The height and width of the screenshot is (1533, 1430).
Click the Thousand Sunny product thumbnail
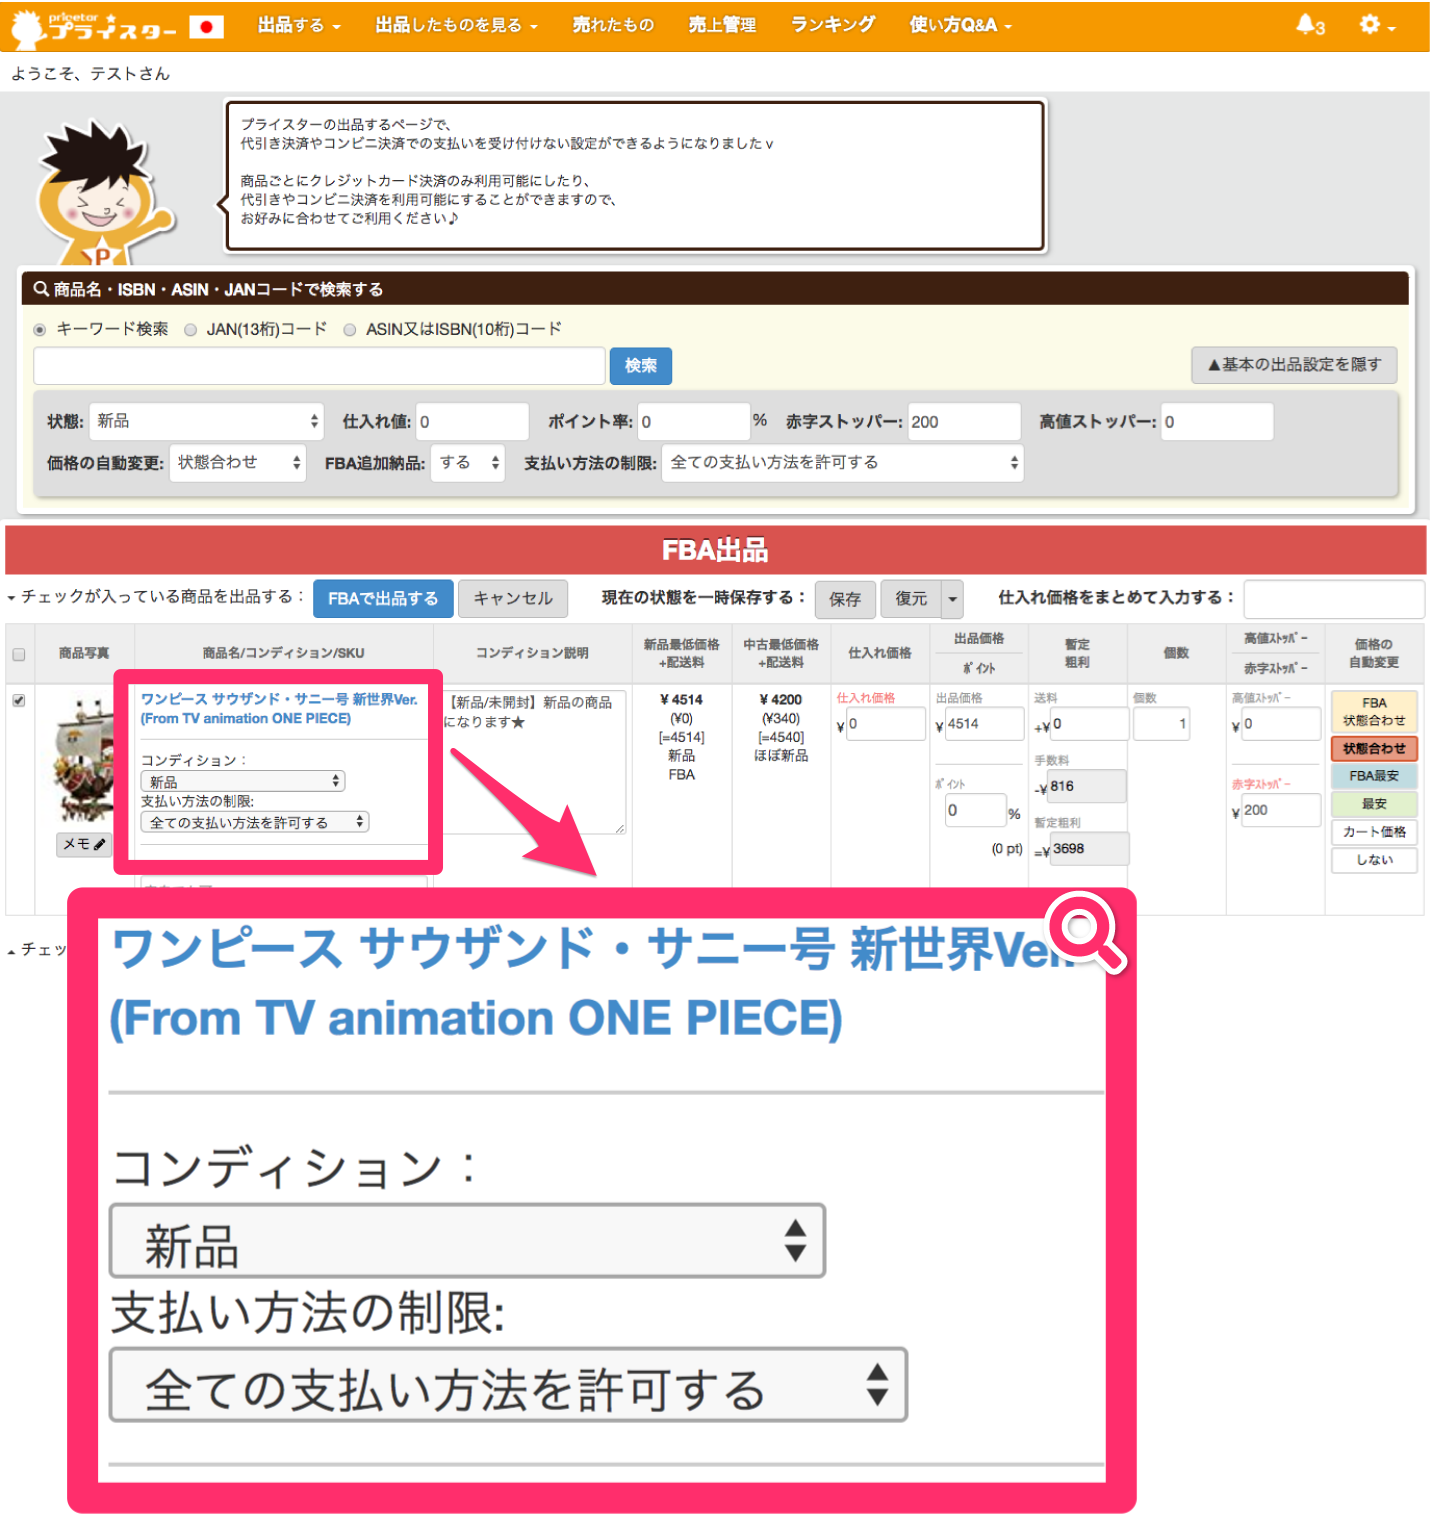tap(84, 760)
